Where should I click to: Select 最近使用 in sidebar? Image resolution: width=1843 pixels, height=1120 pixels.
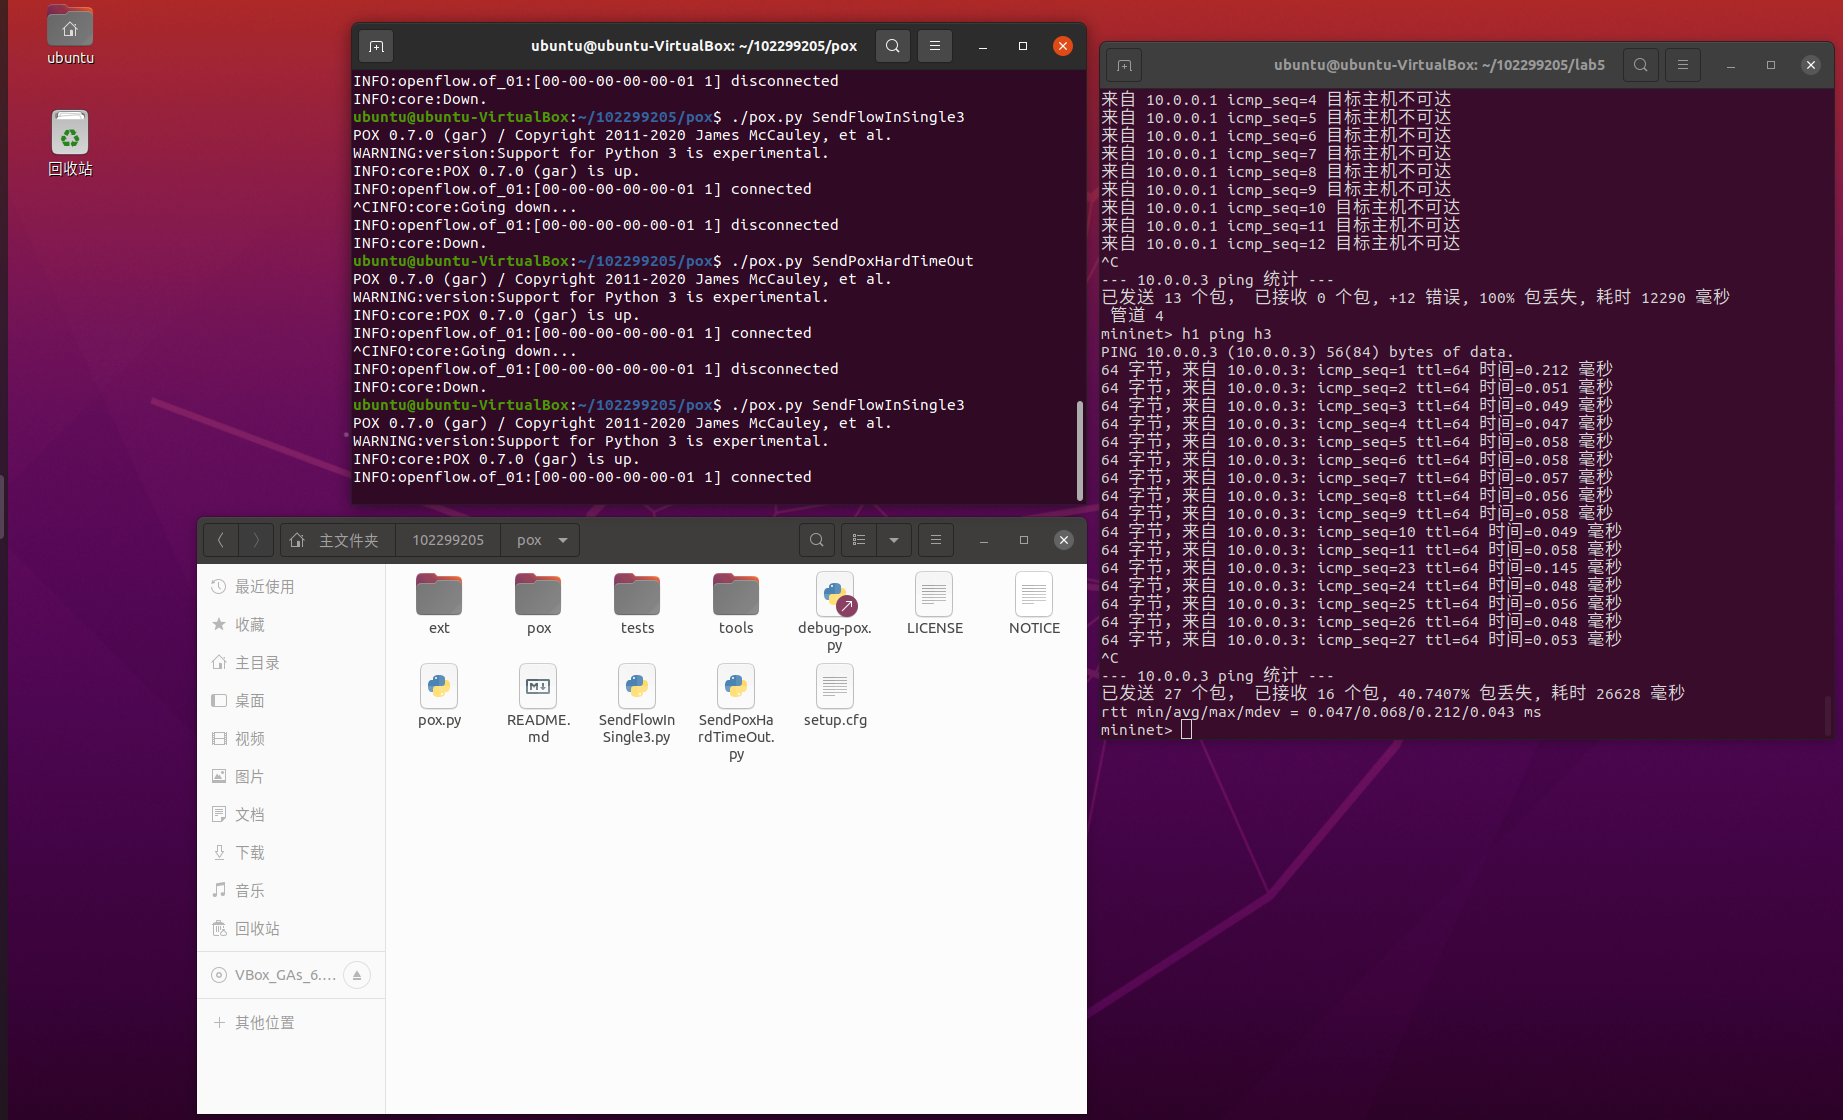point(291,587)
